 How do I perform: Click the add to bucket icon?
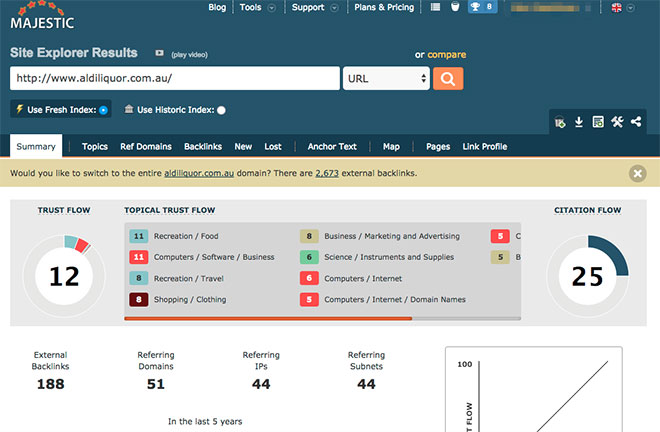559,123
